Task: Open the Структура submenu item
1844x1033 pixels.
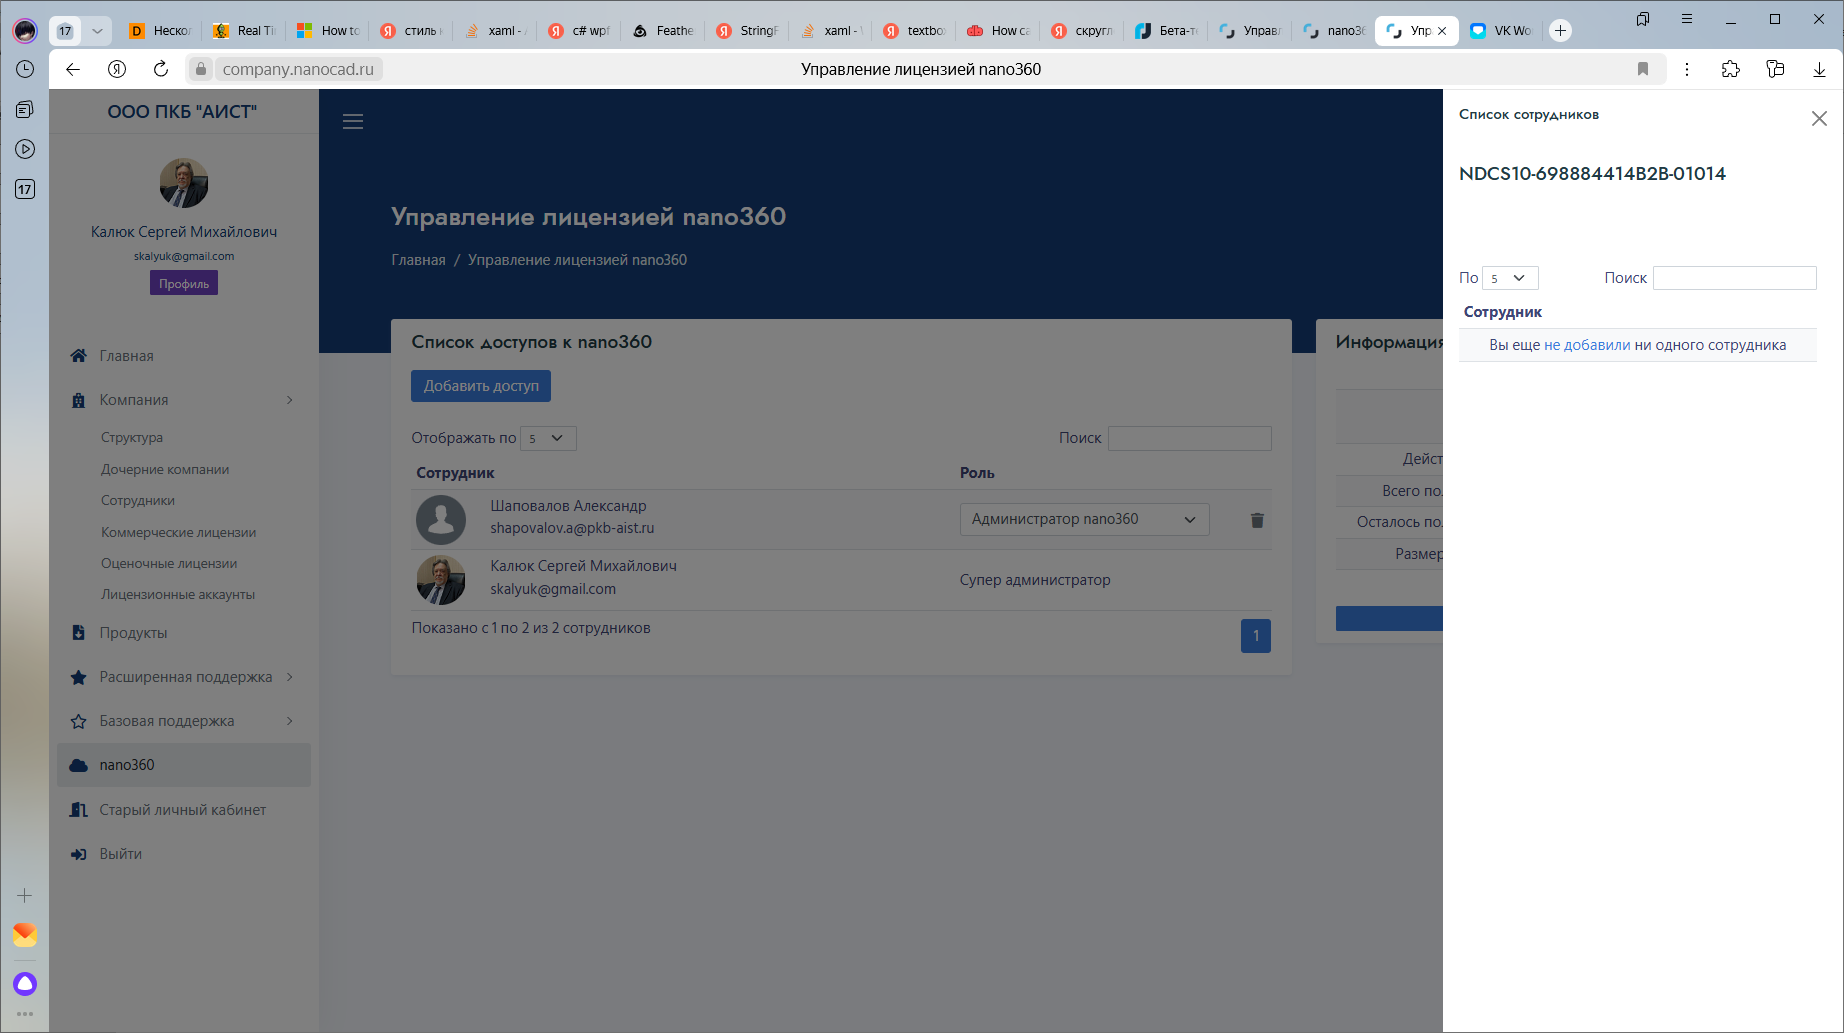Action: pyautogui.click(x=132, y=438)
